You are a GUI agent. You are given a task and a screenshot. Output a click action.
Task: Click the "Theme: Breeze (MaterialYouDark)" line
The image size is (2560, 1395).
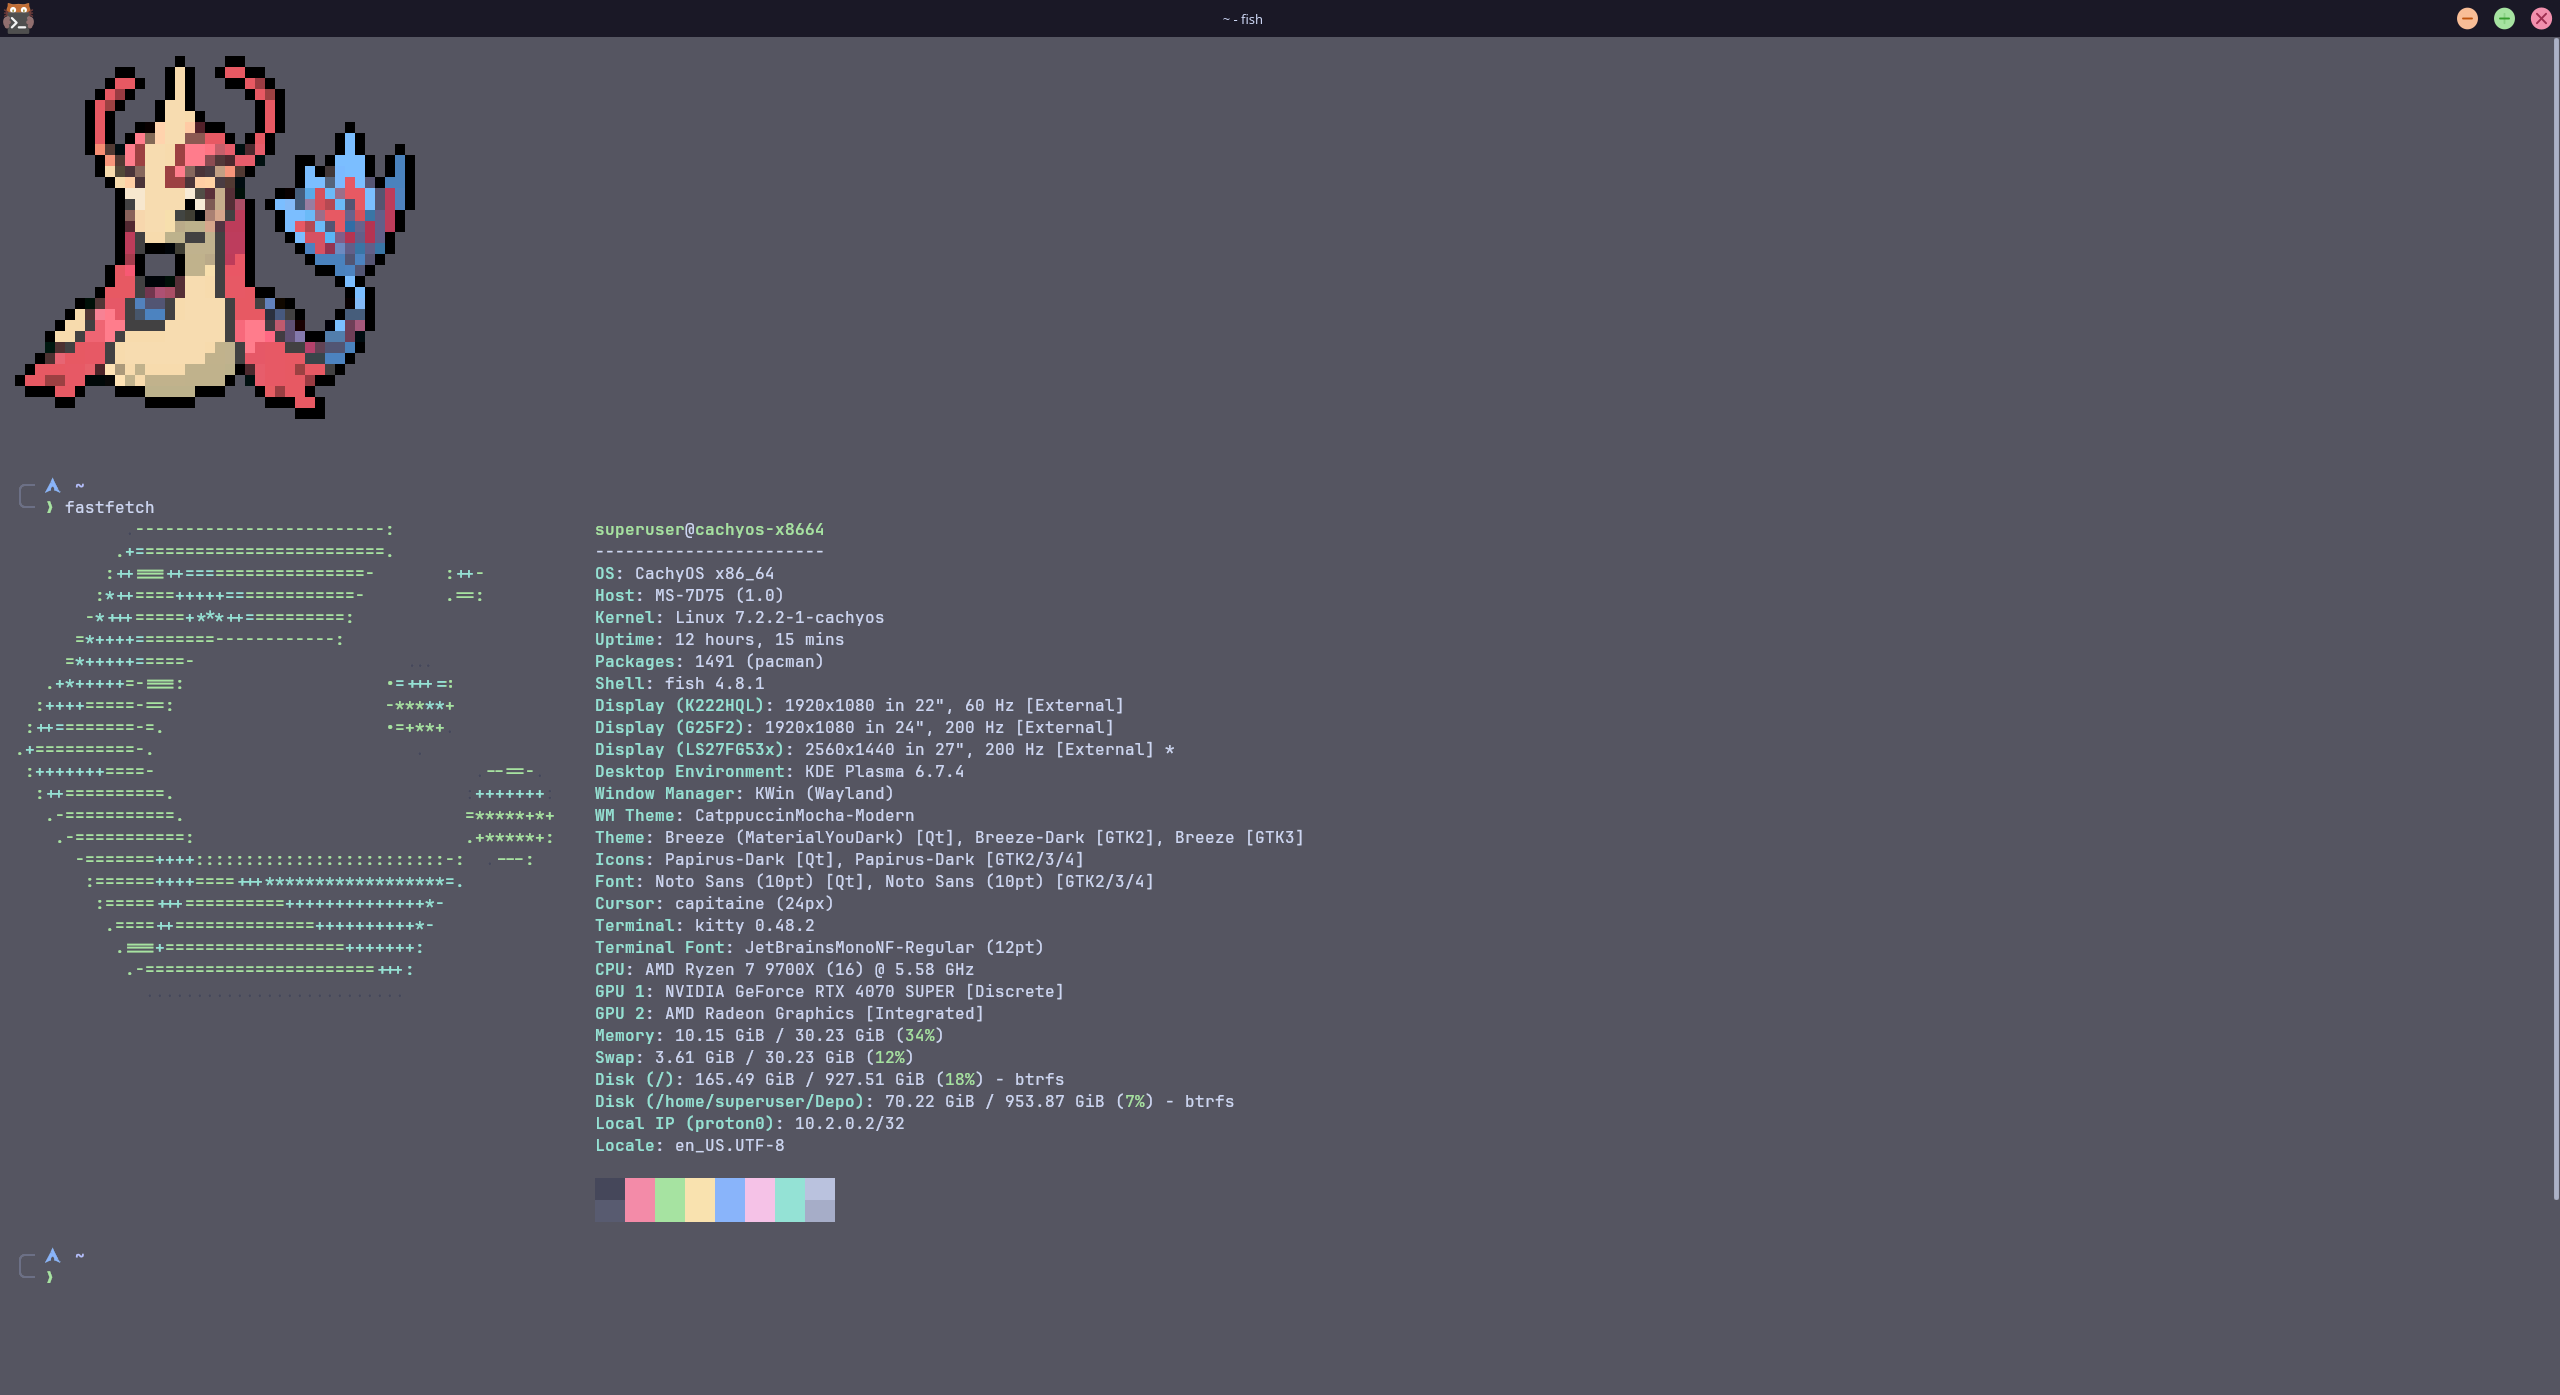tap(949, 837)
